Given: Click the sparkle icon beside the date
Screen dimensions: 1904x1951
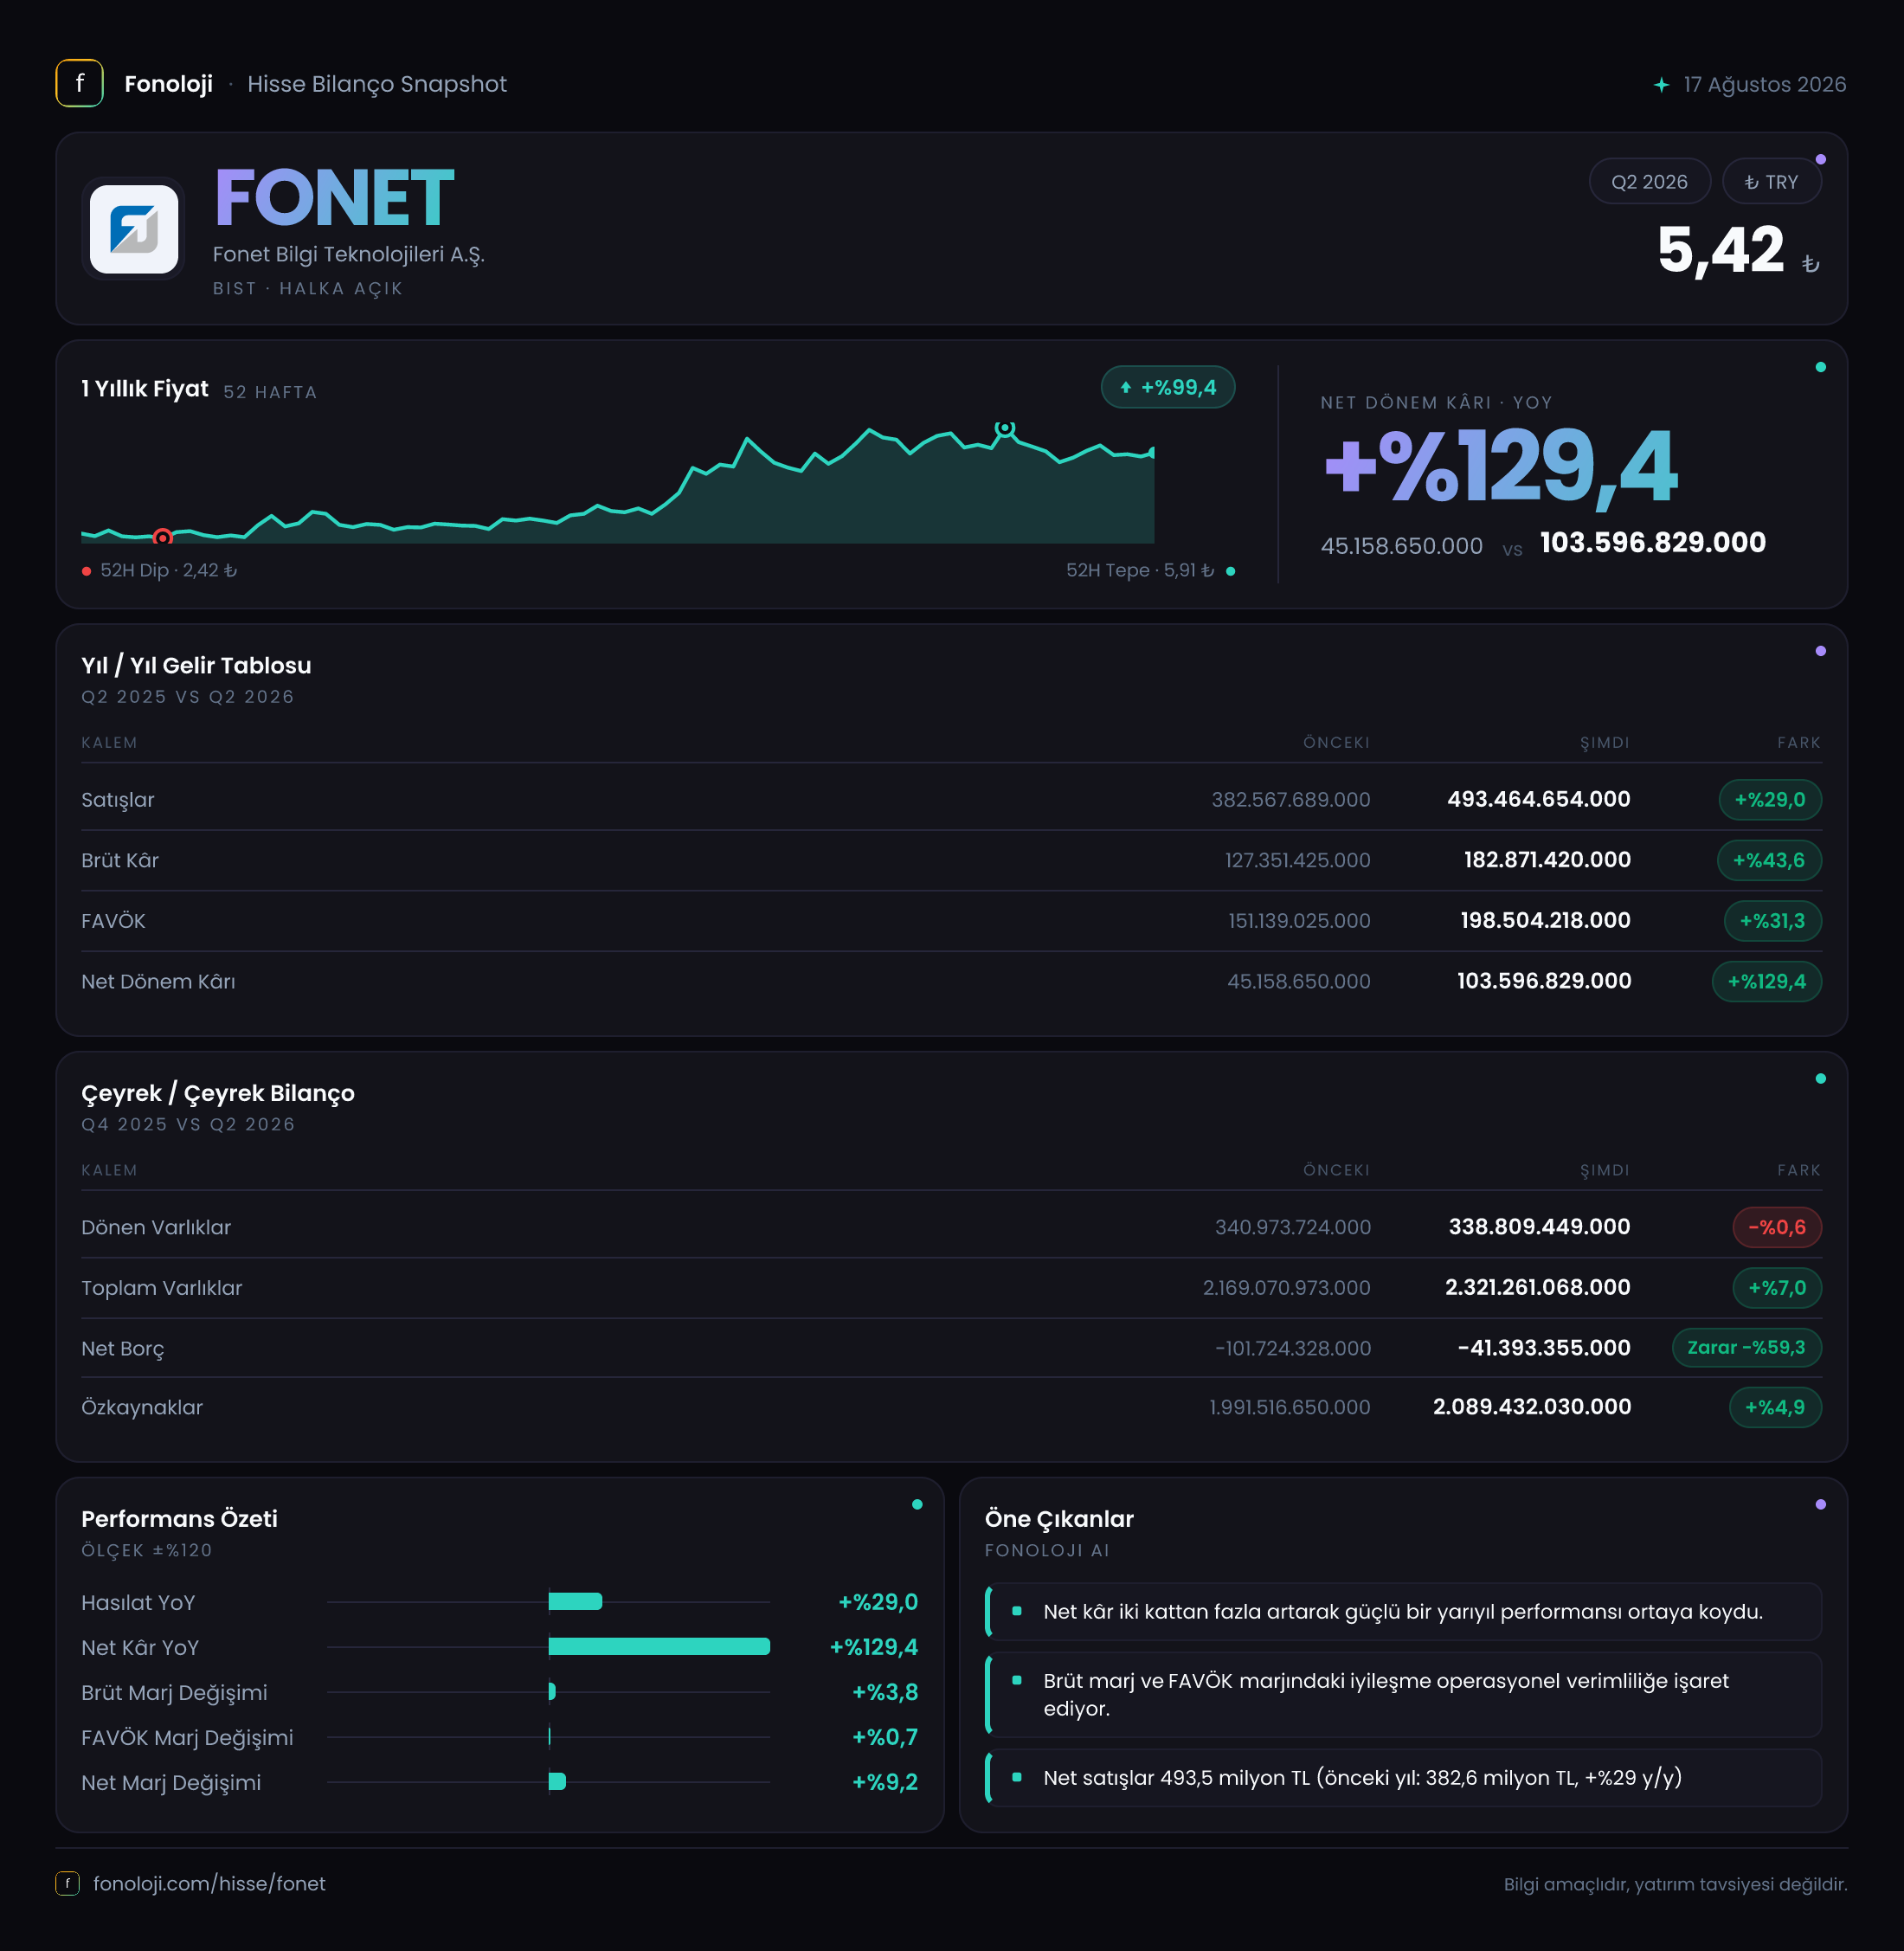Looking at the screenshot, I should (x=1661, y=85).
